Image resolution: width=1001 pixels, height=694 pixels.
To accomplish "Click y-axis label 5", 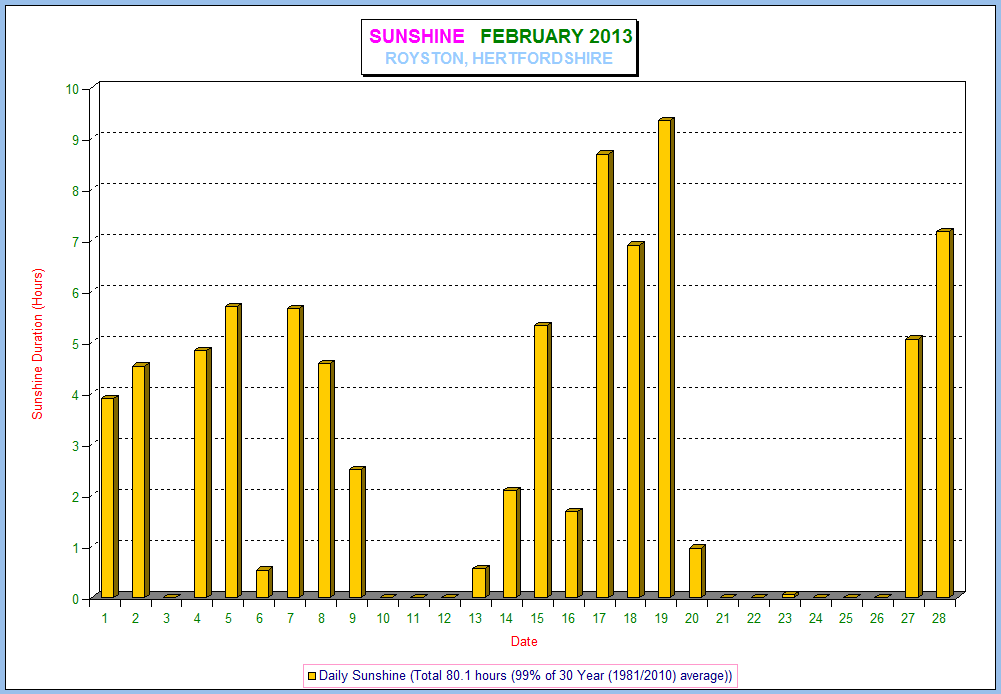I will click(x=76, y=344).
